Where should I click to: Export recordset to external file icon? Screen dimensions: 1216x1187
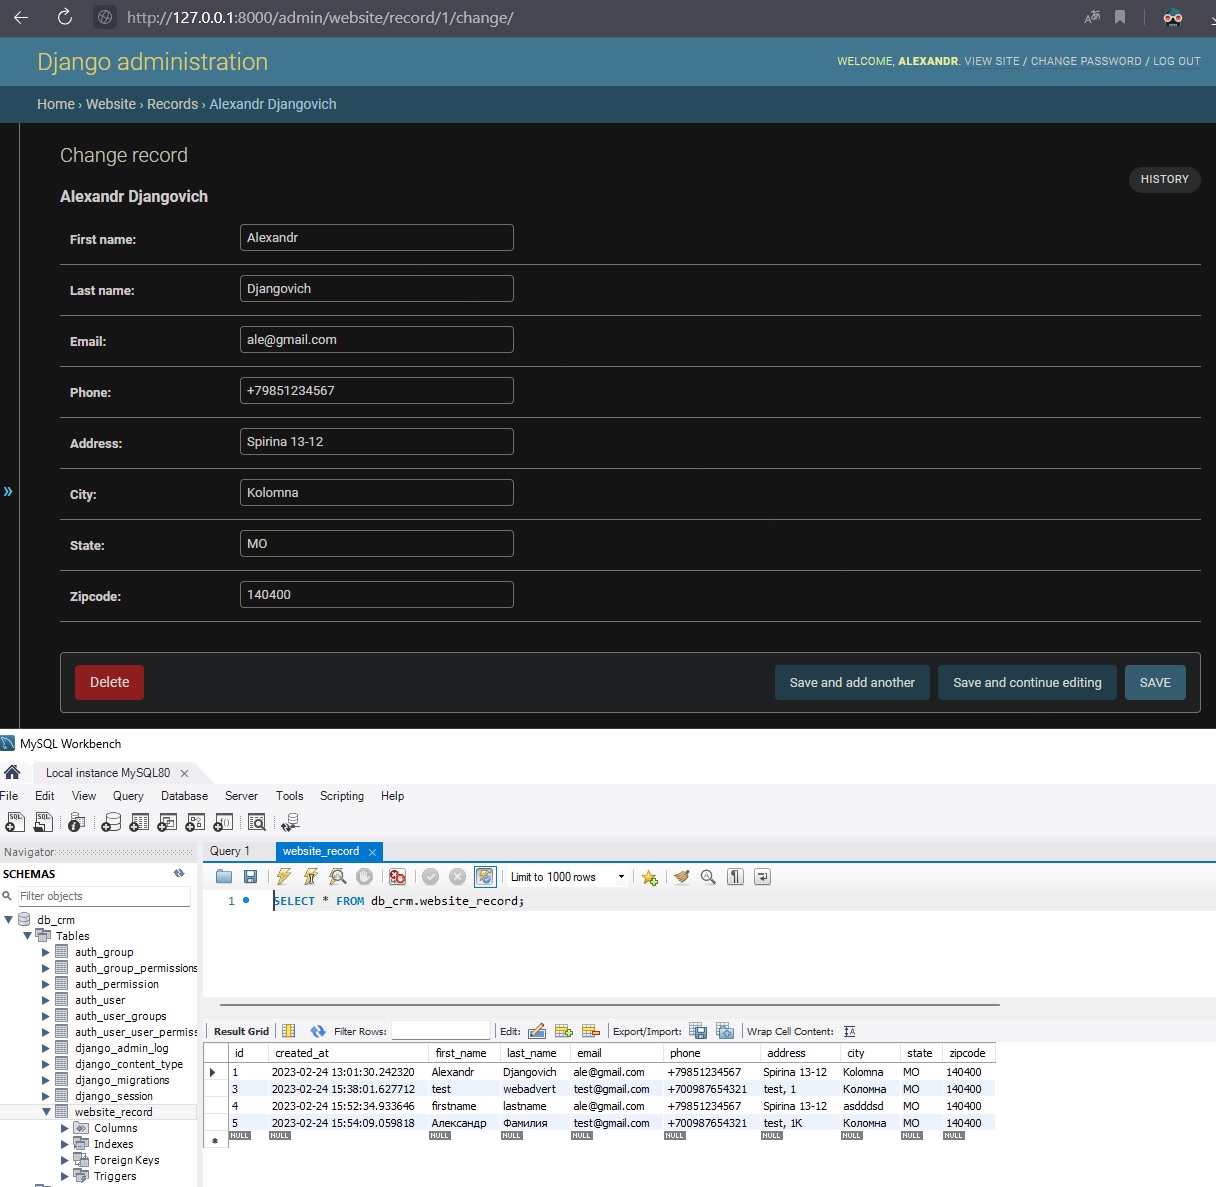pyautogui.click(x=698, y=1031)
